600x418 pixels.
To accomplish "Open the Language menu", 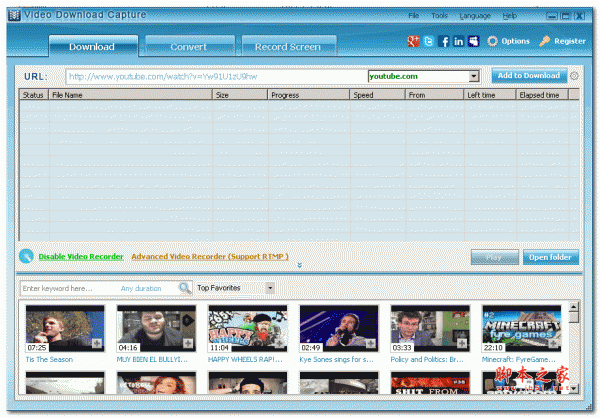I will (x=475, y=16).
